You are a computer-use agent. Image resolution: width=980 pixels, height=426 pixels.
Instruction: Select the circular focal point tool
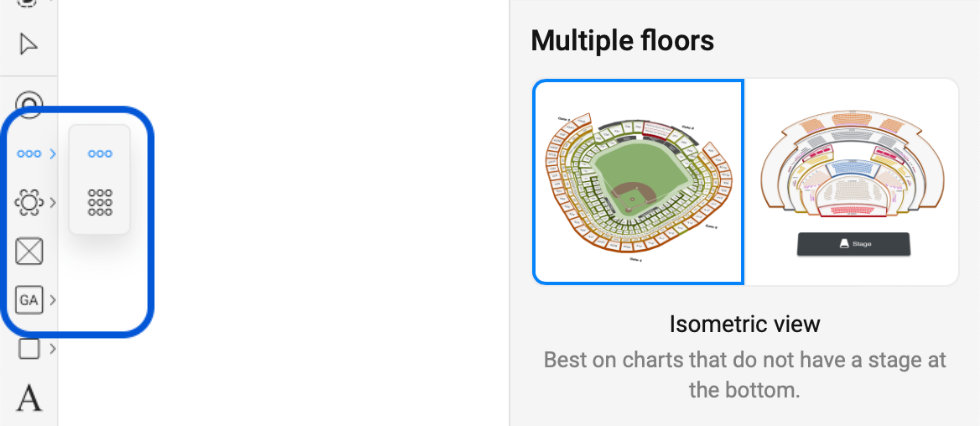(x=29, y=104)
